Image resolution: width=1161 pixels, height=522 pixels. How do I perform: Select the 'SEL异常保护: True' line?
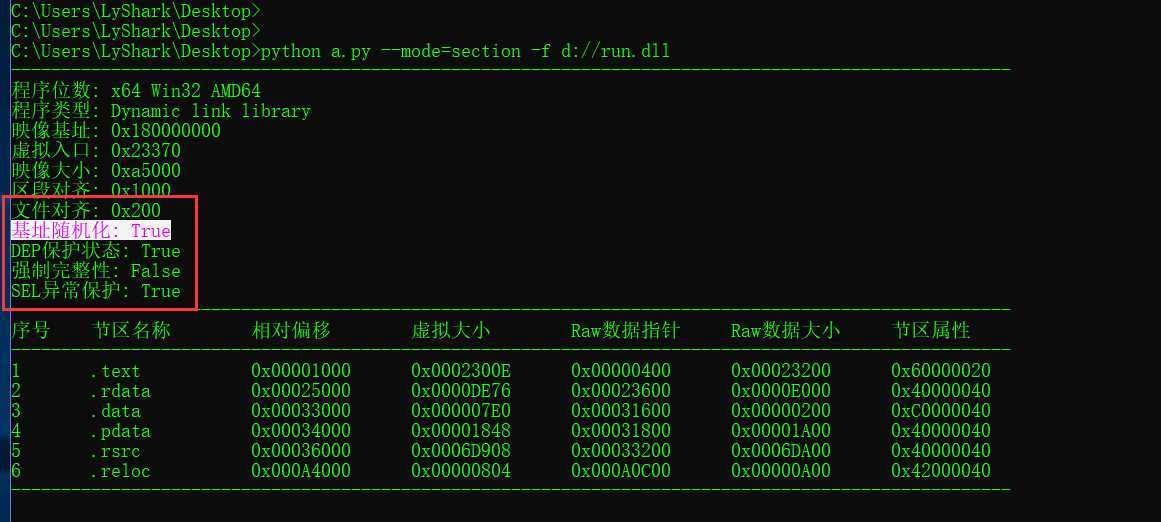click(x=96, y=291)
